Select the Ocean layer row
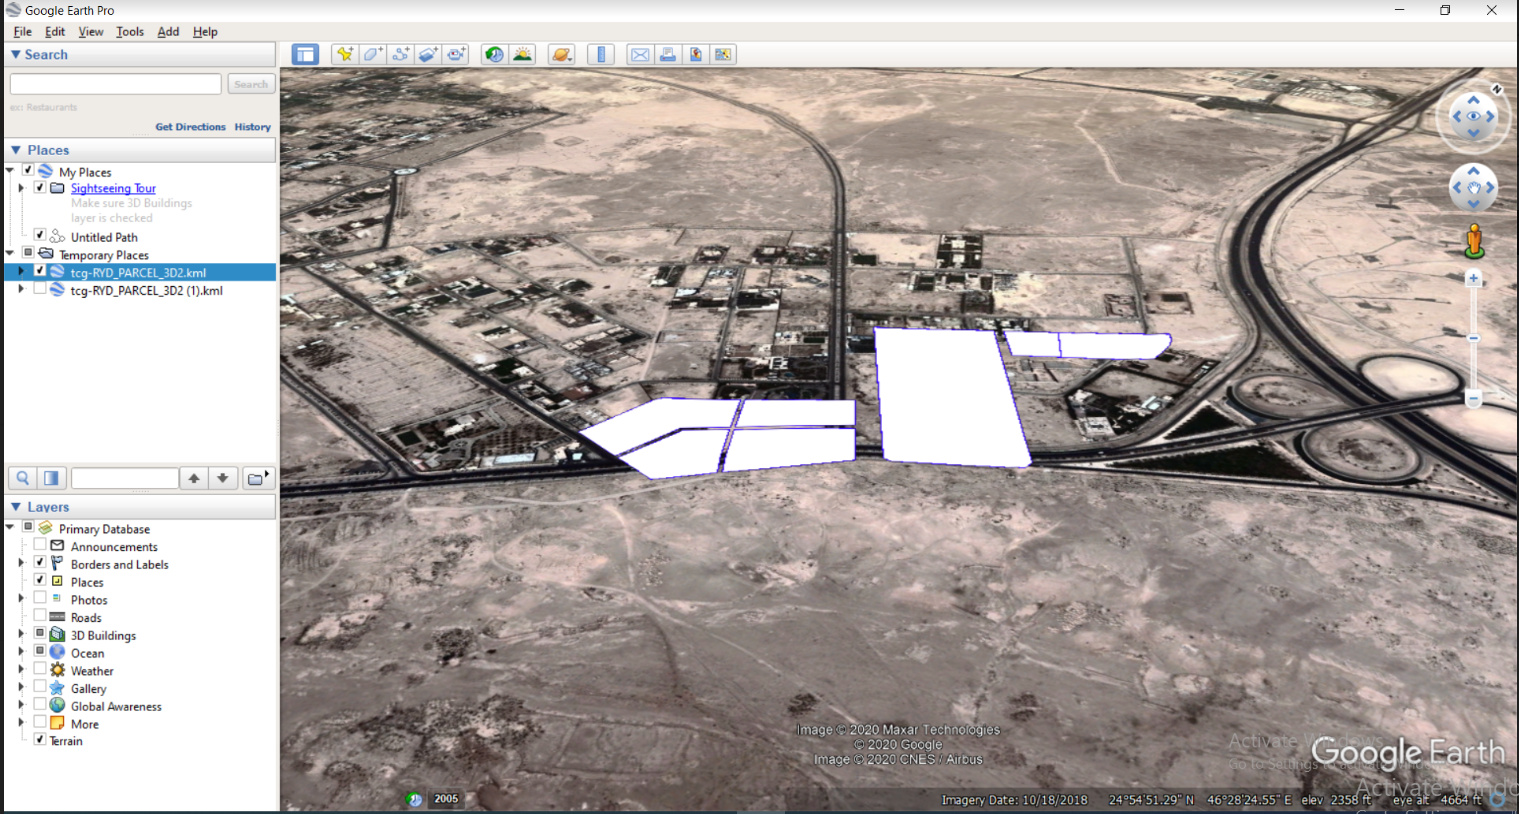 (x=87, y=653)
